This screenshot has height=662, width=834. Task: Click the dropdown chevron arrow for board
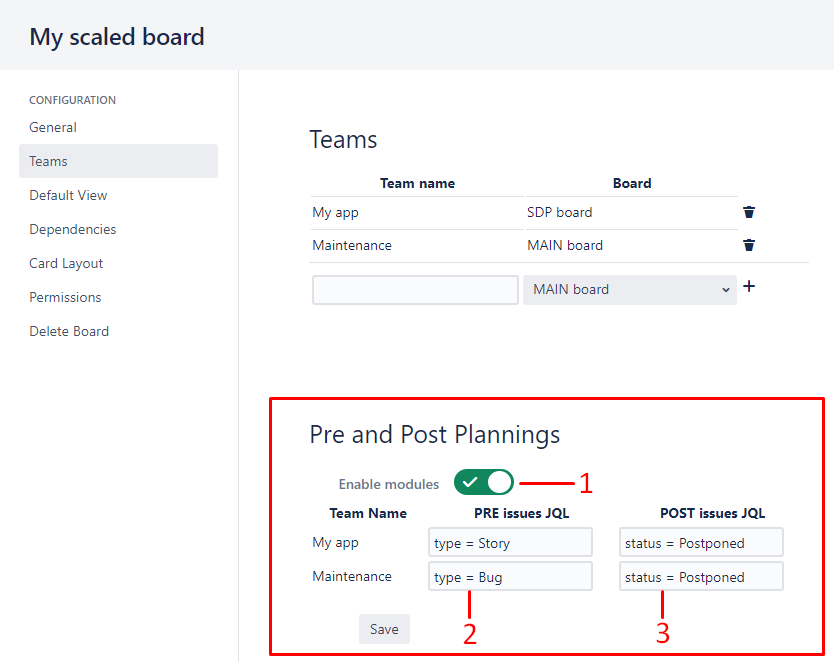click(x=725, y=290)
